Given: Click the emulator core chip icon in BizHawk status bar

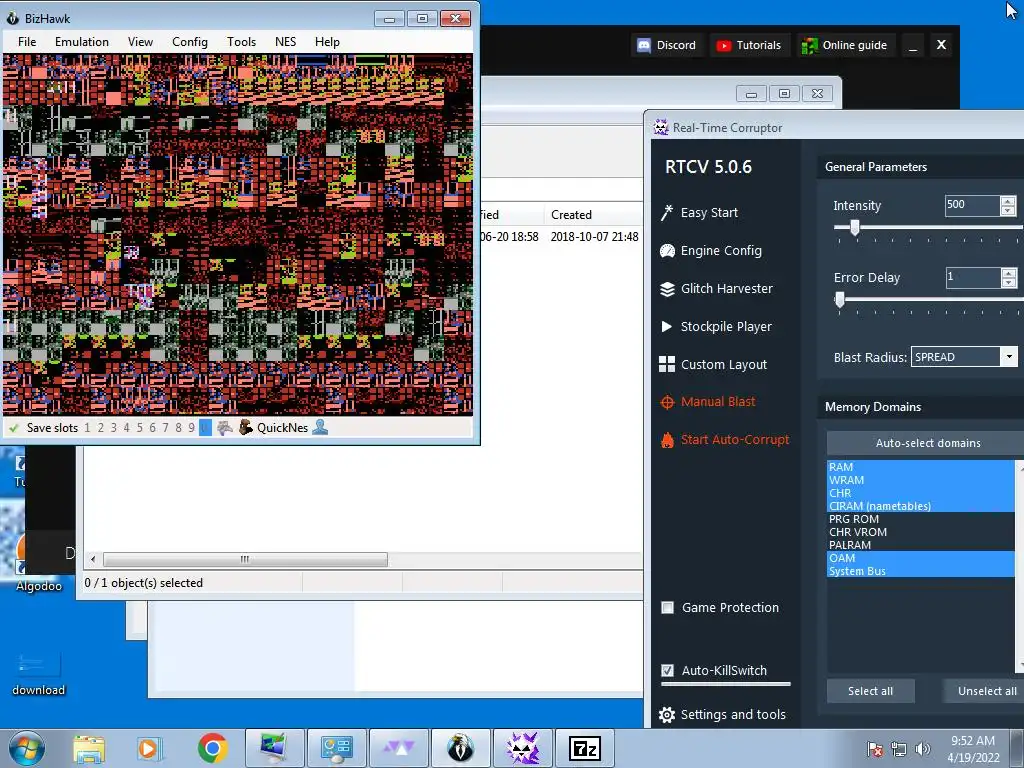Looking at the screenshot, I should [225, 428].
